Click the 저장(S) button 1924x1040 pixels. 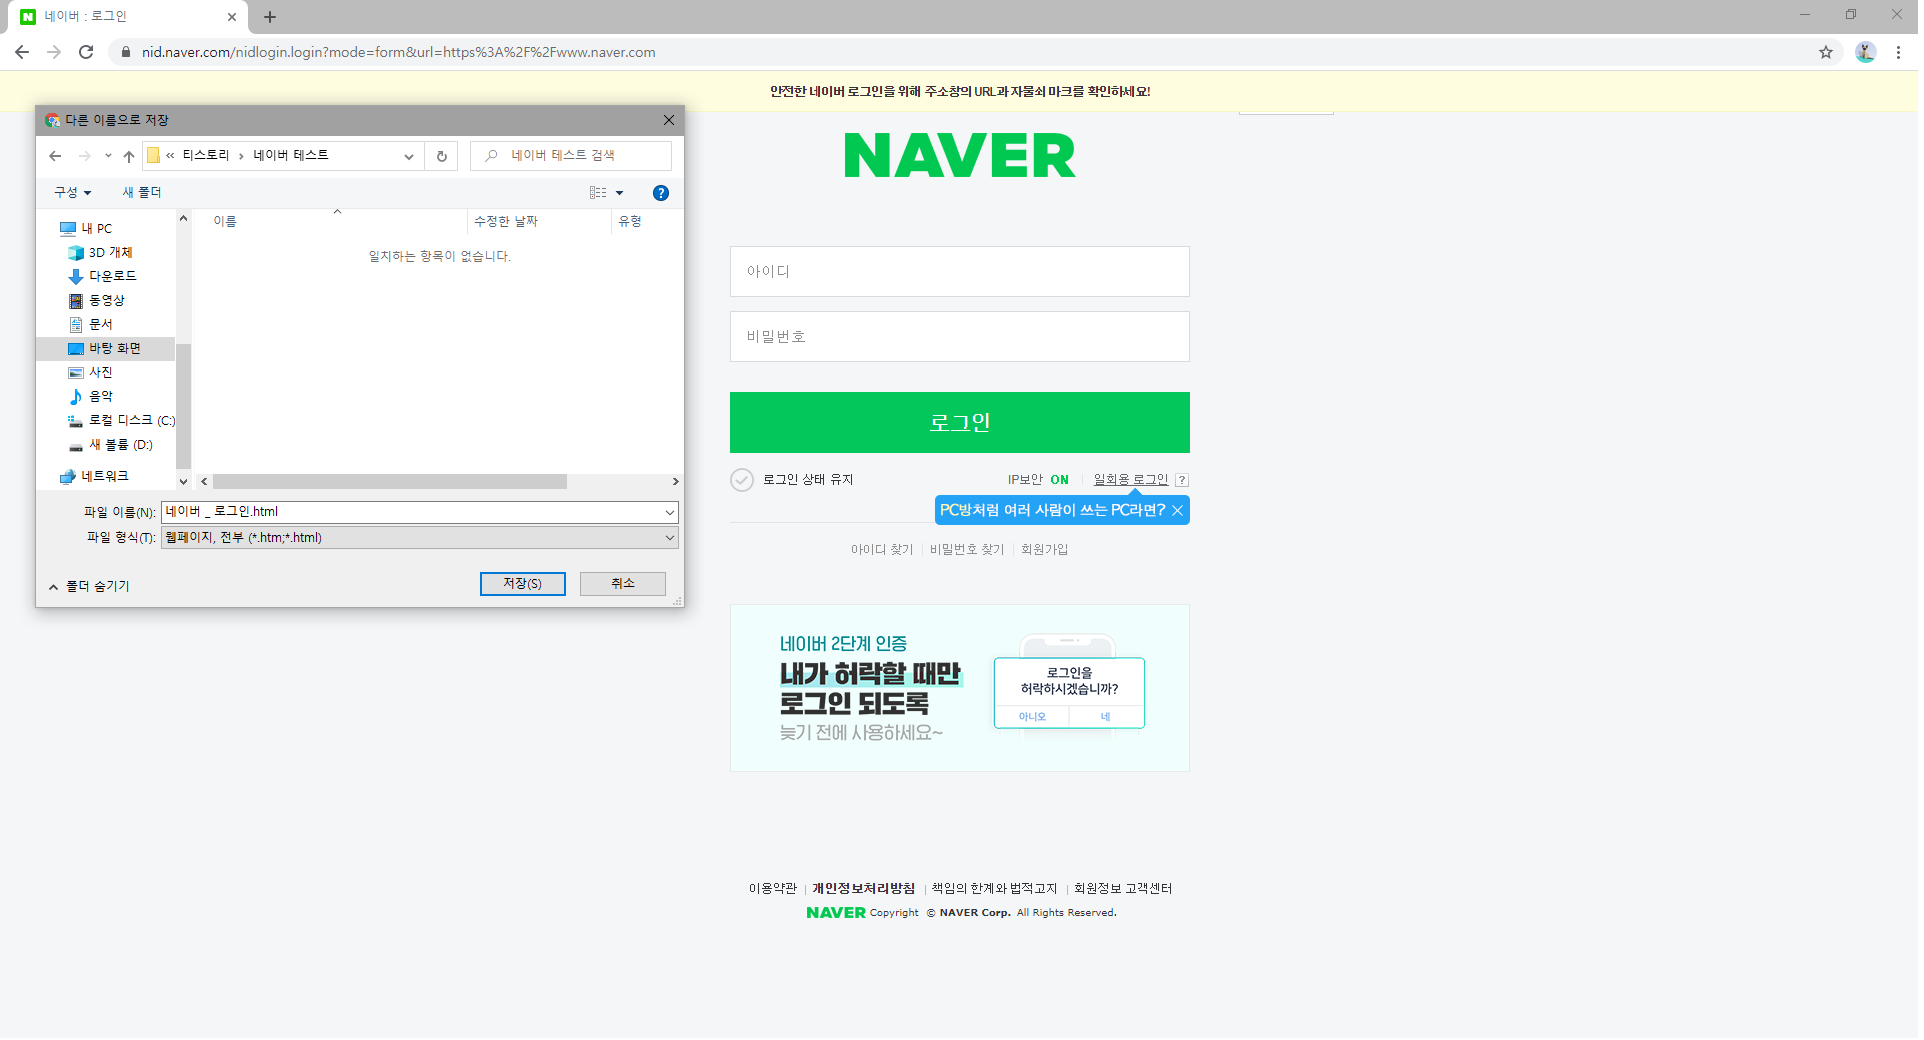coord(523,584)
